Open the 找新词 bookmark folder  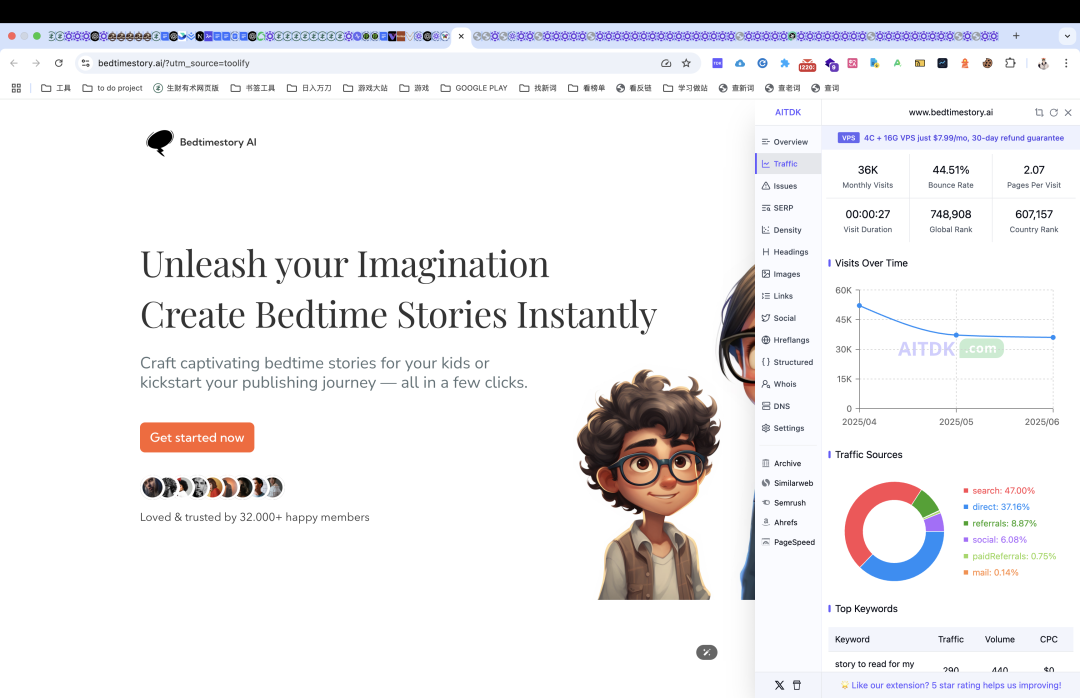pyautogui.click(x=538, y=88)
